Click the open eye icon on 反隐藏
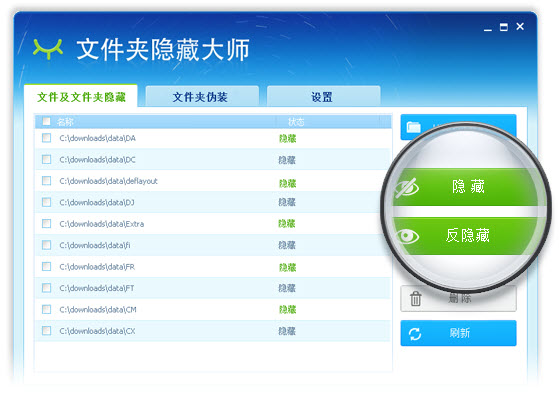Image resolution: width=559 pixels, height=399 pixels. click(407, 236)
